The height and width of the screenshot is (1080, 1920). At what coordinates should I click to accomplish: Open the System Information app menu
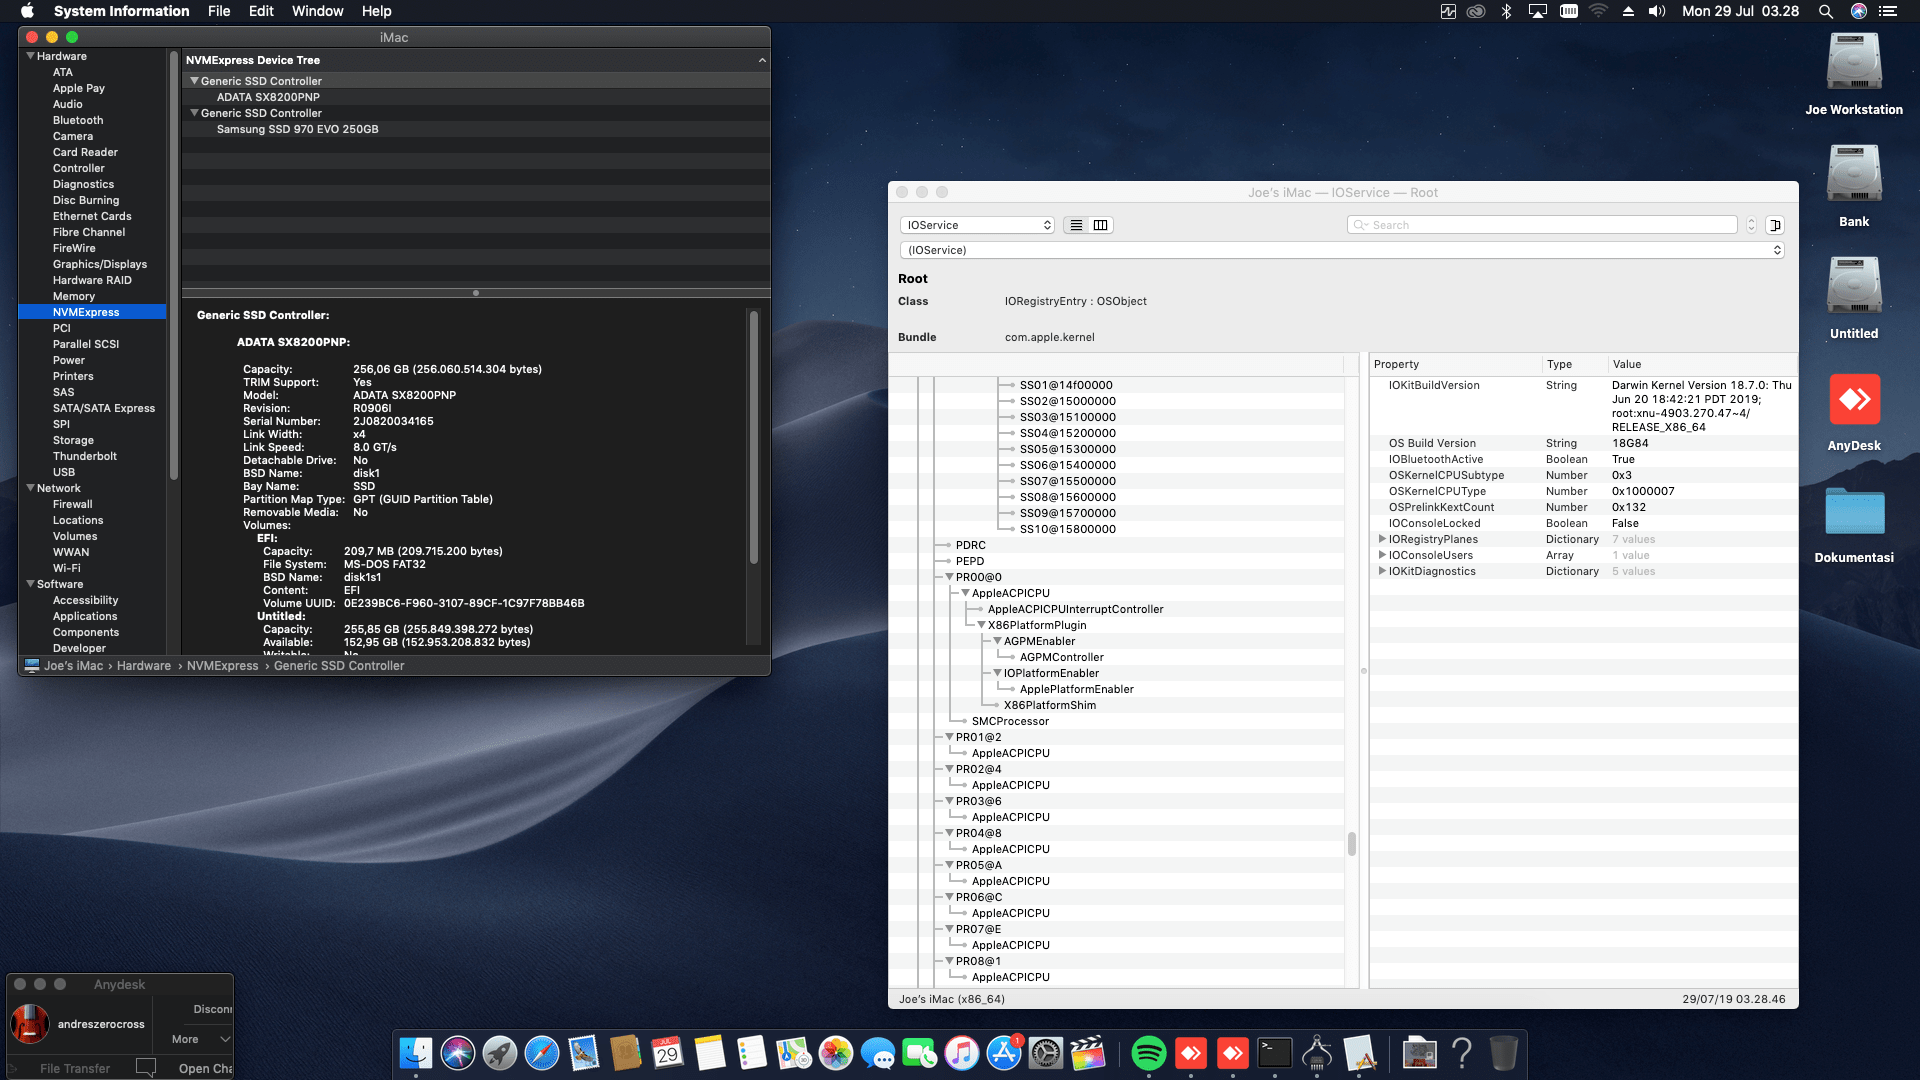click(x=121, y=11)
